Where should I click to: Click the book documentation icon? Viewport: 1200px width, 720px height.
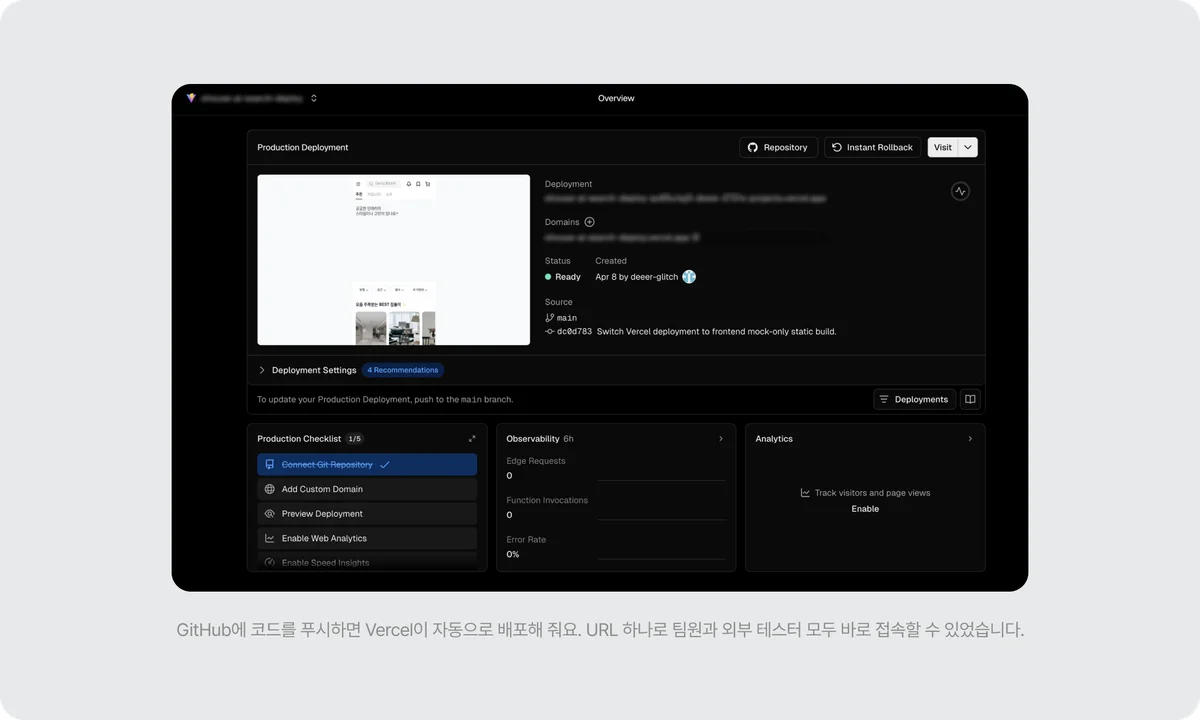click(x=970, y=399)
